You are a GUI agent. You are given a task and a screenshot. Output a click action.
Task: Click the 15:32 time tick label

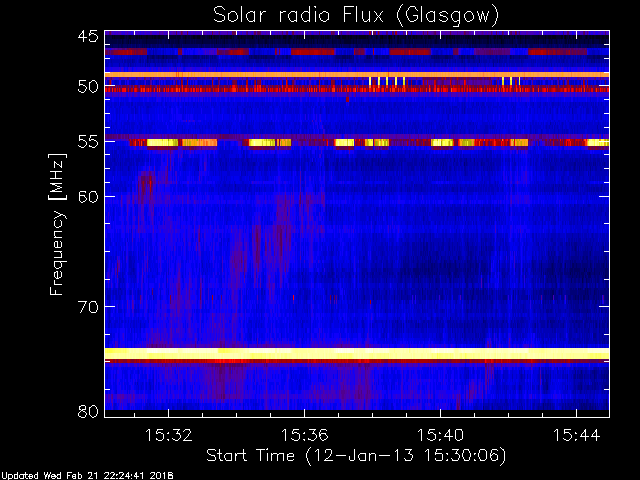coord(168,435)
